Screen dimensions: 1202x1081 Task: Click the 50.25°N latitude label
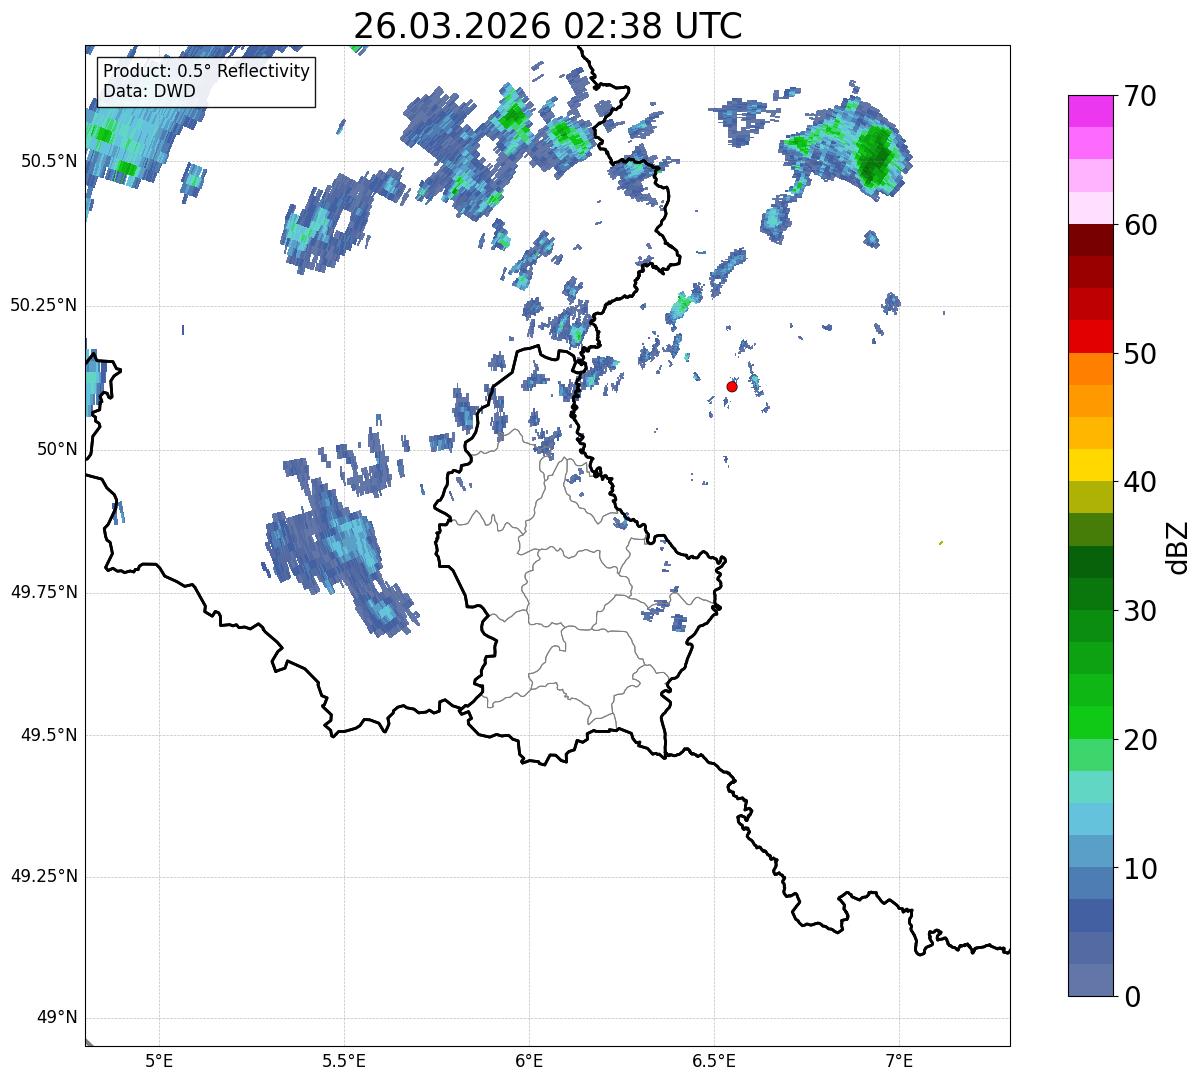point(44,305)
